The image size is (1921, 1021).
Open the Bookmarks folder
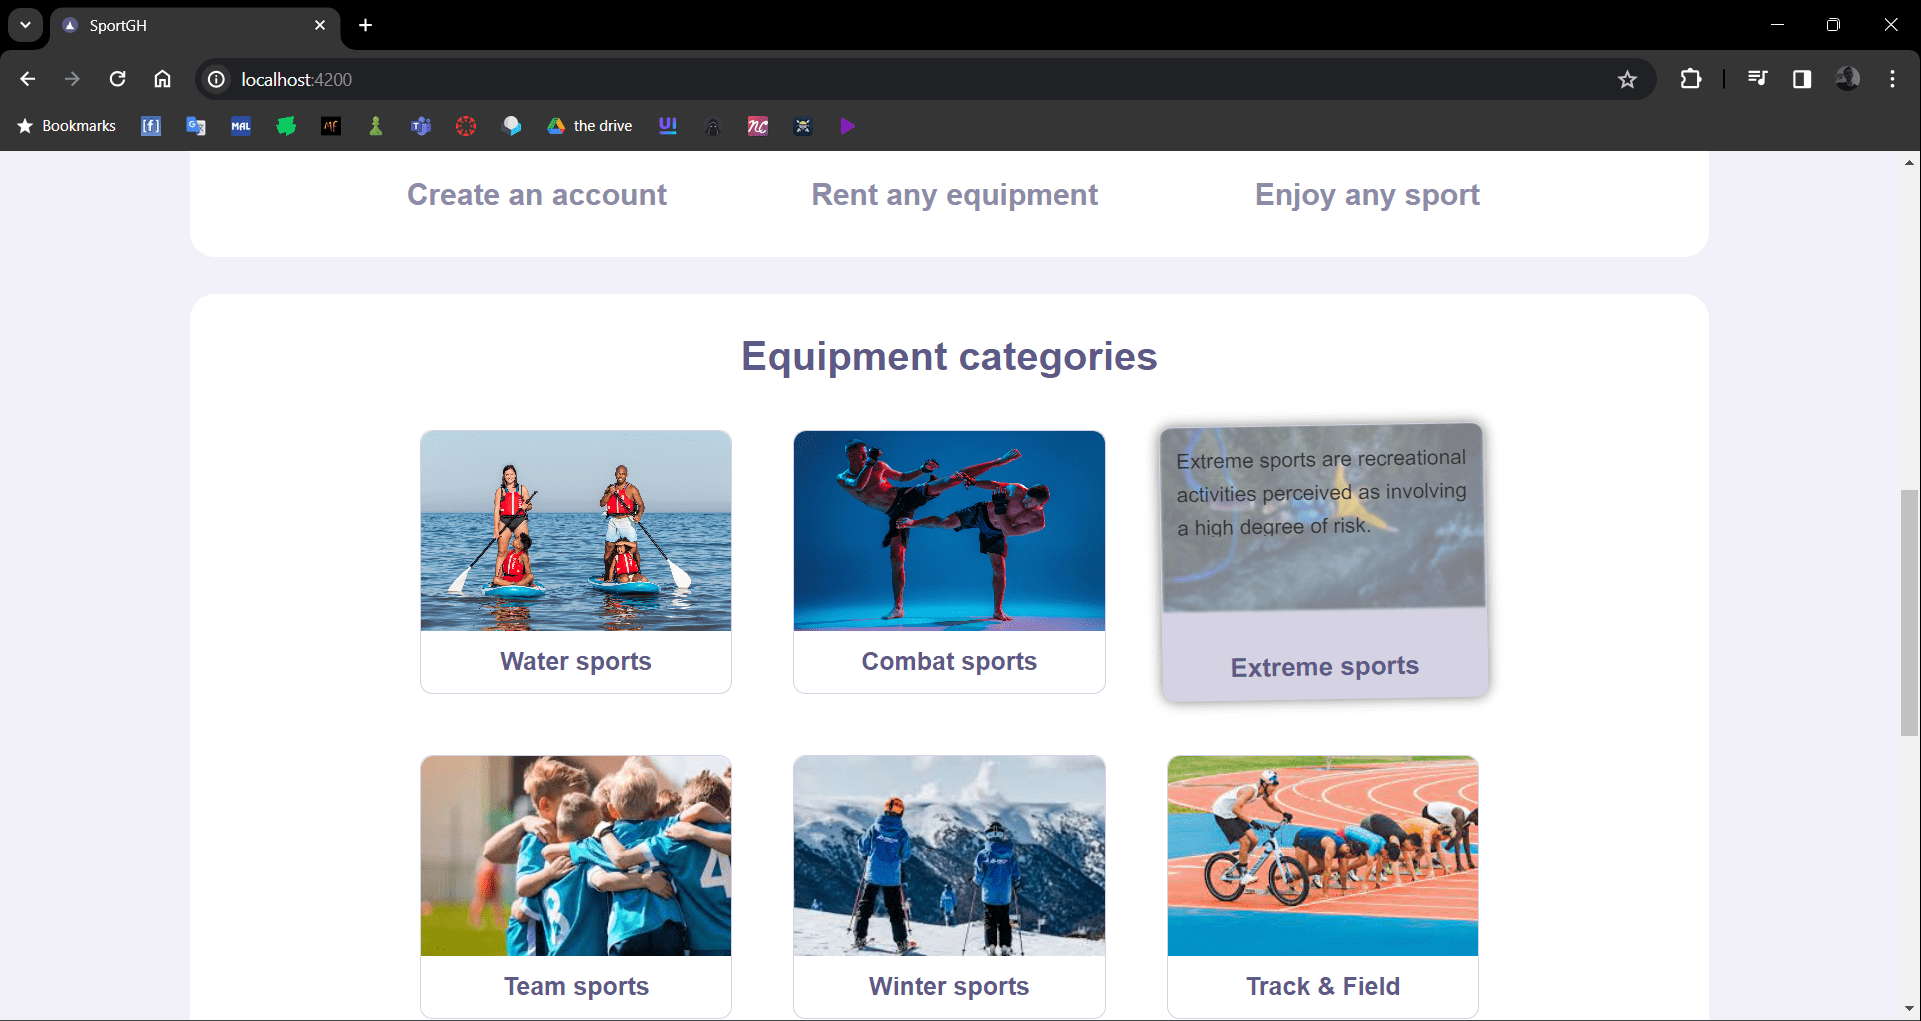click(x=67, y=126)
